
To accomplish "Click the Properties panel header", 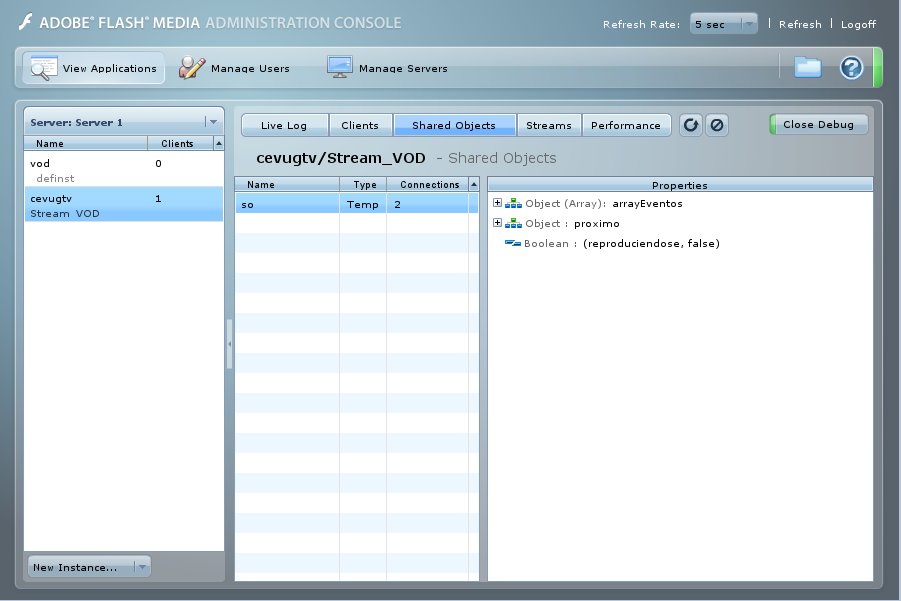I will 680,185.
